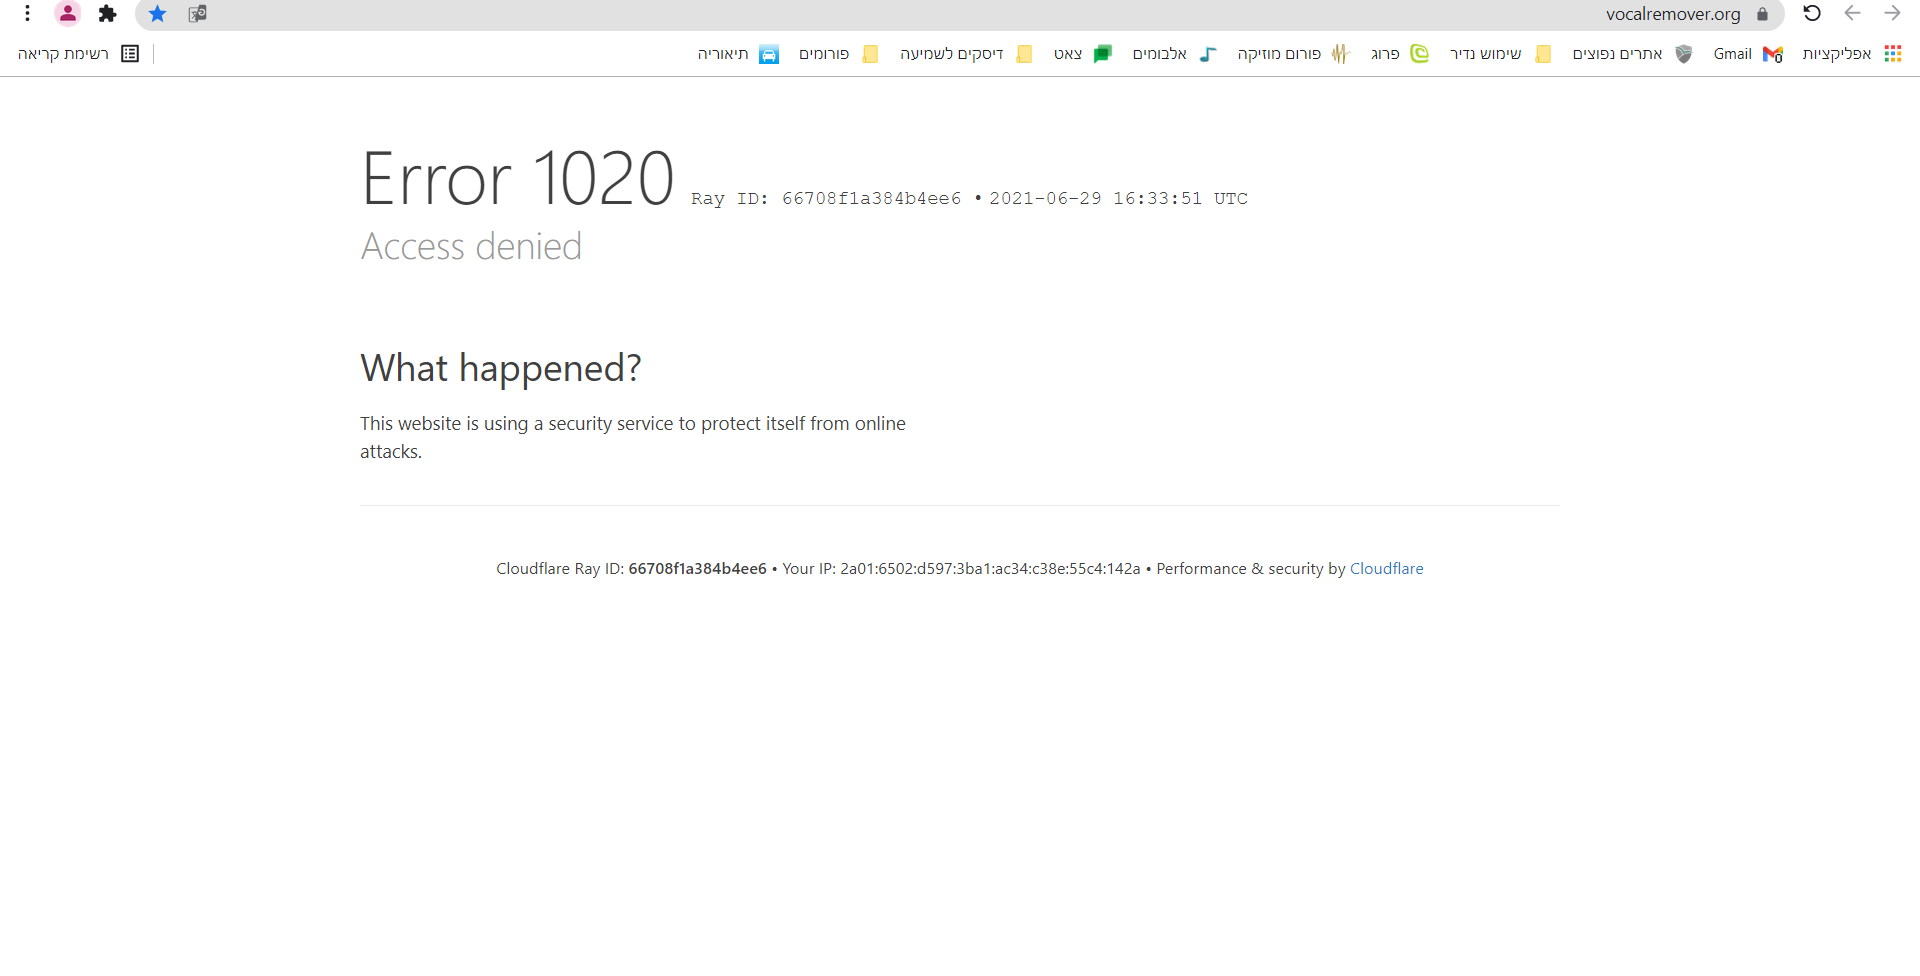
Task: Open the user profile avatar
Action: point(67,13)
